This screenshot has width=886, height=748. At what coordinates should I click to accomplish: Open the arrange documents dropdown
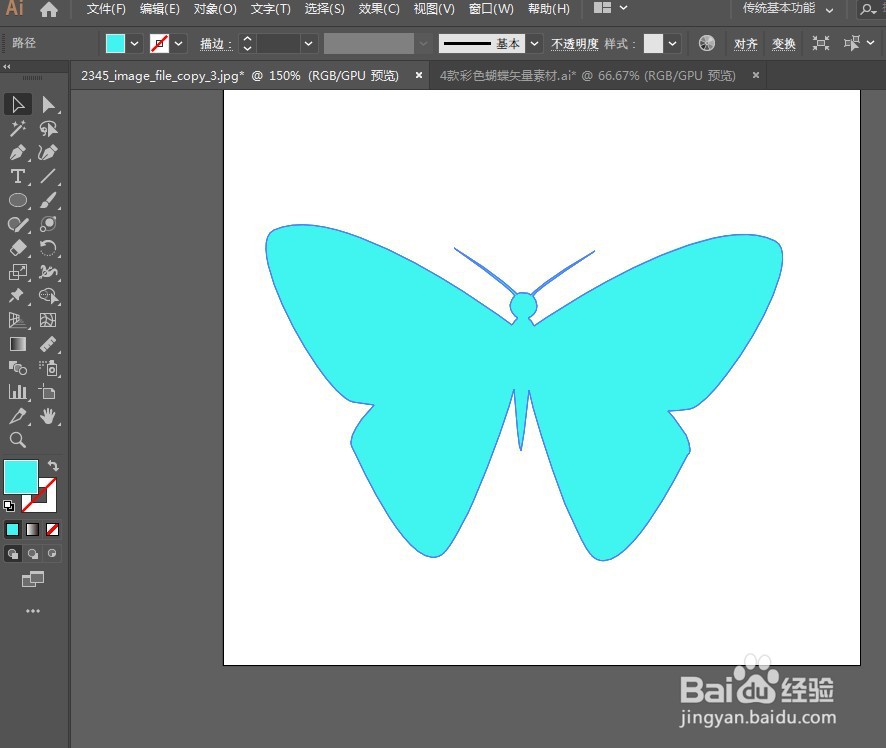click(x=610, y=8)
